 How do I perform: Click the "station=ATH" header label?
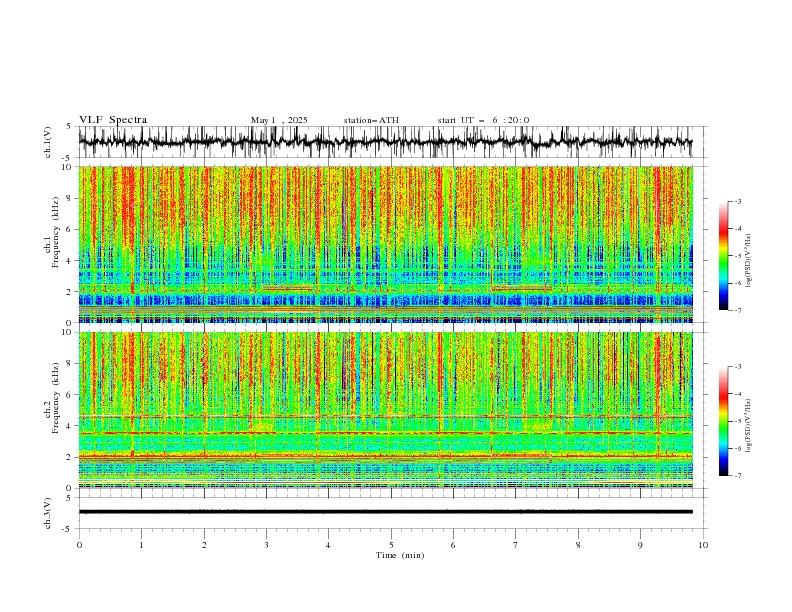(x=371, y=120)
